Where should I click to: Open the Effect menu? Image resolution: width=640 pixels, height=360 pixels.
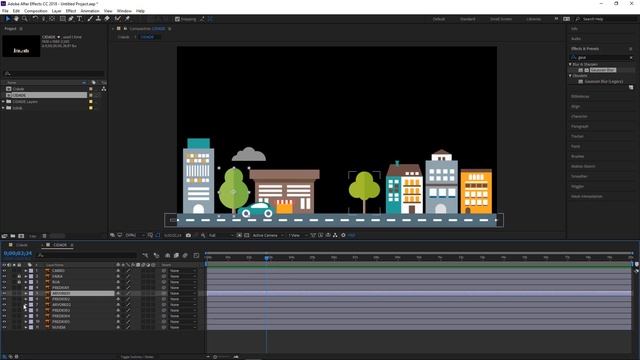point(71,11)
